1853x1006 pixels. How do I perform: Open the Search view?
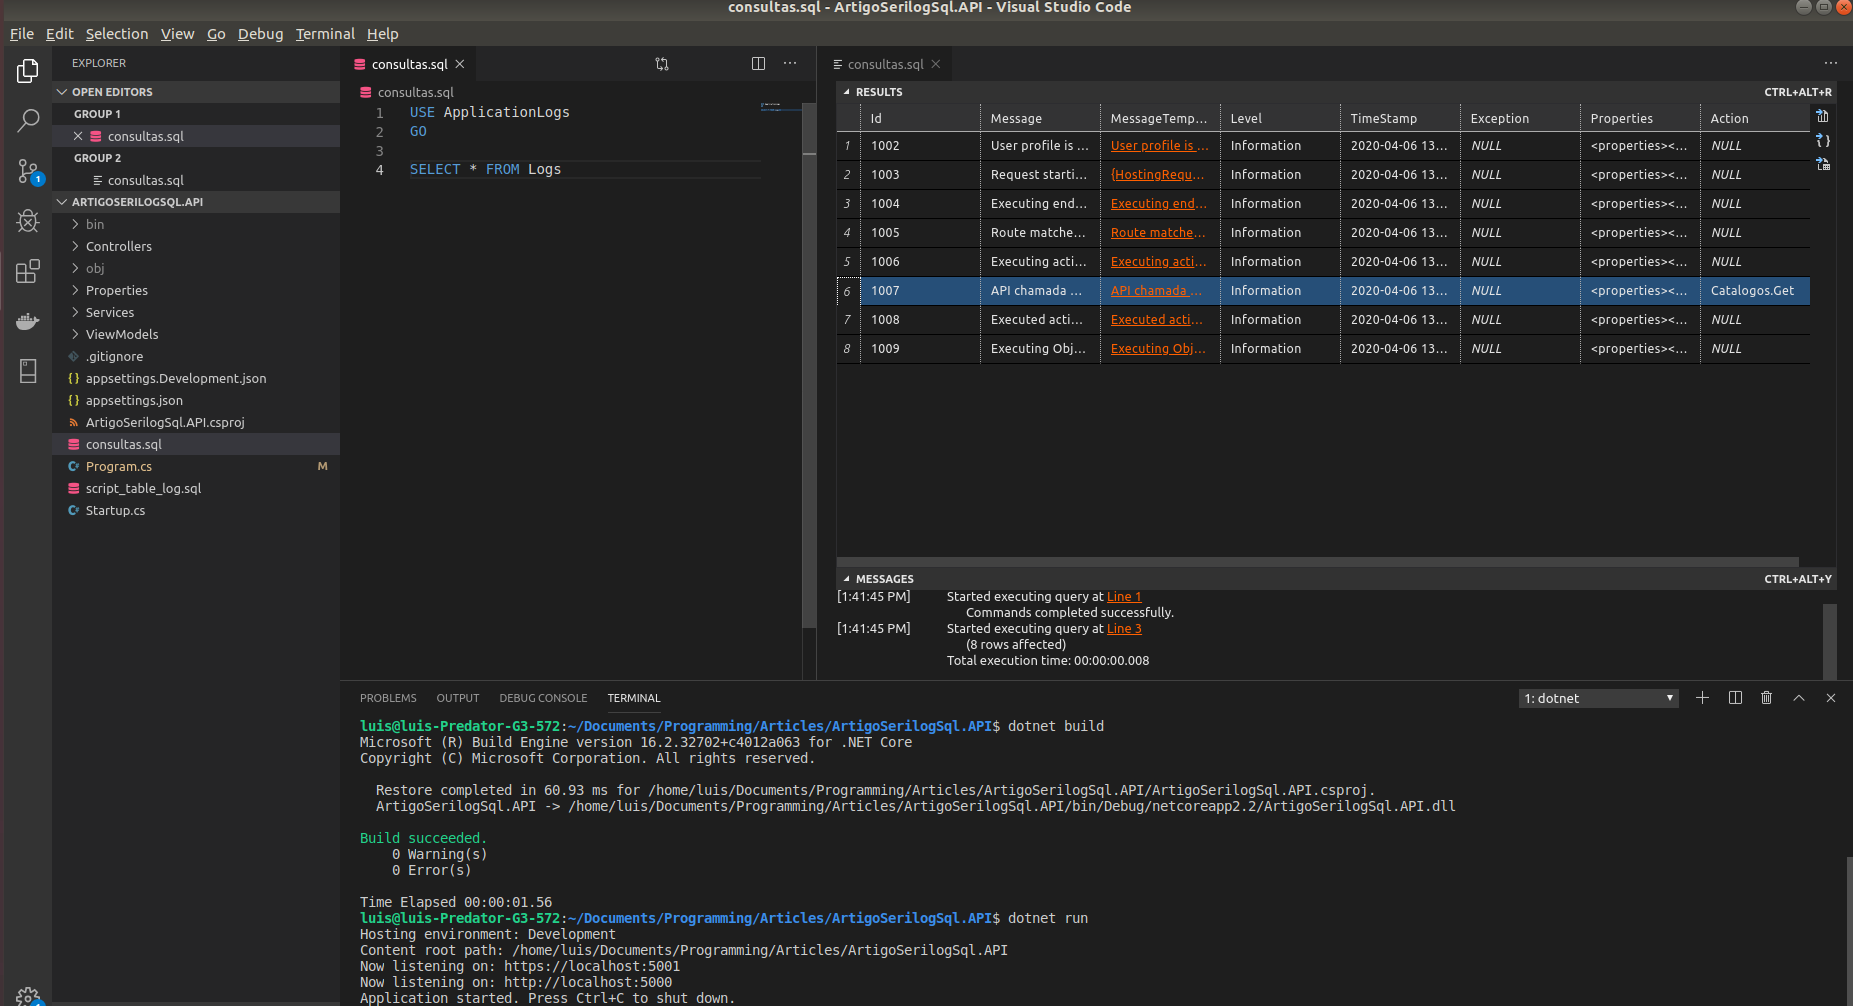point(28,120)
